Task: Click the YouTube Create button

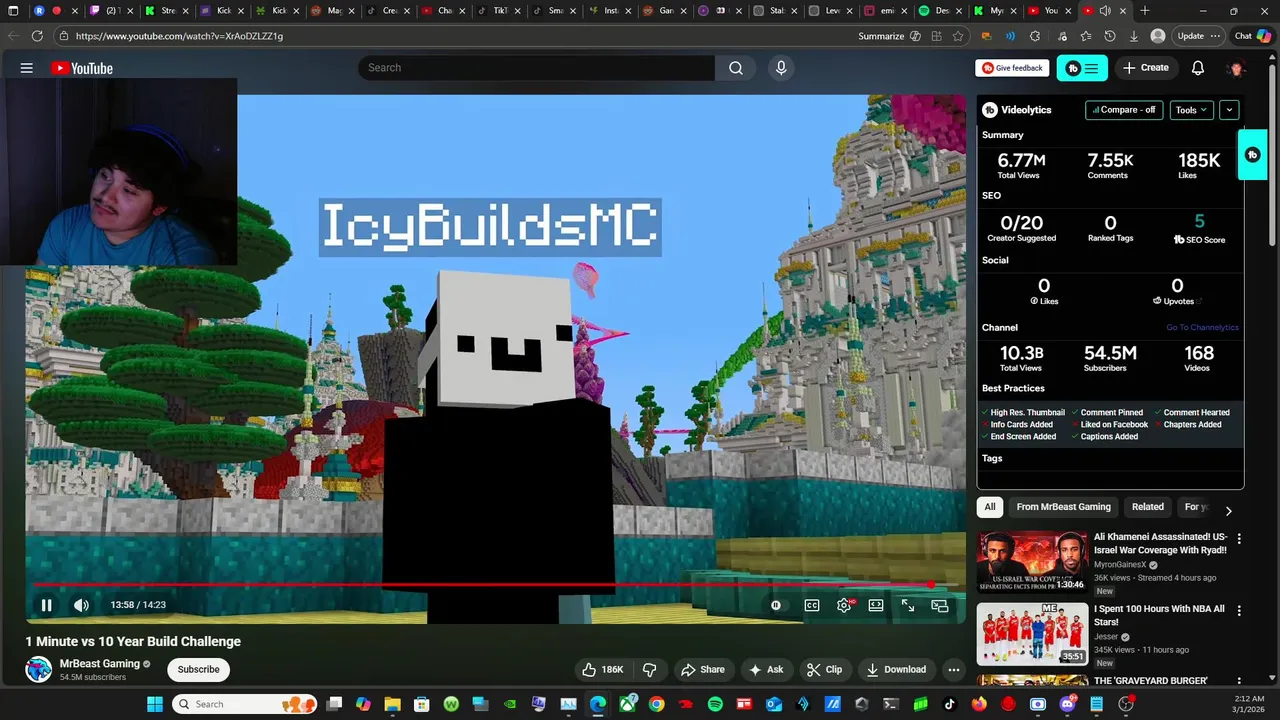Action: click(x=1146, y=68)
